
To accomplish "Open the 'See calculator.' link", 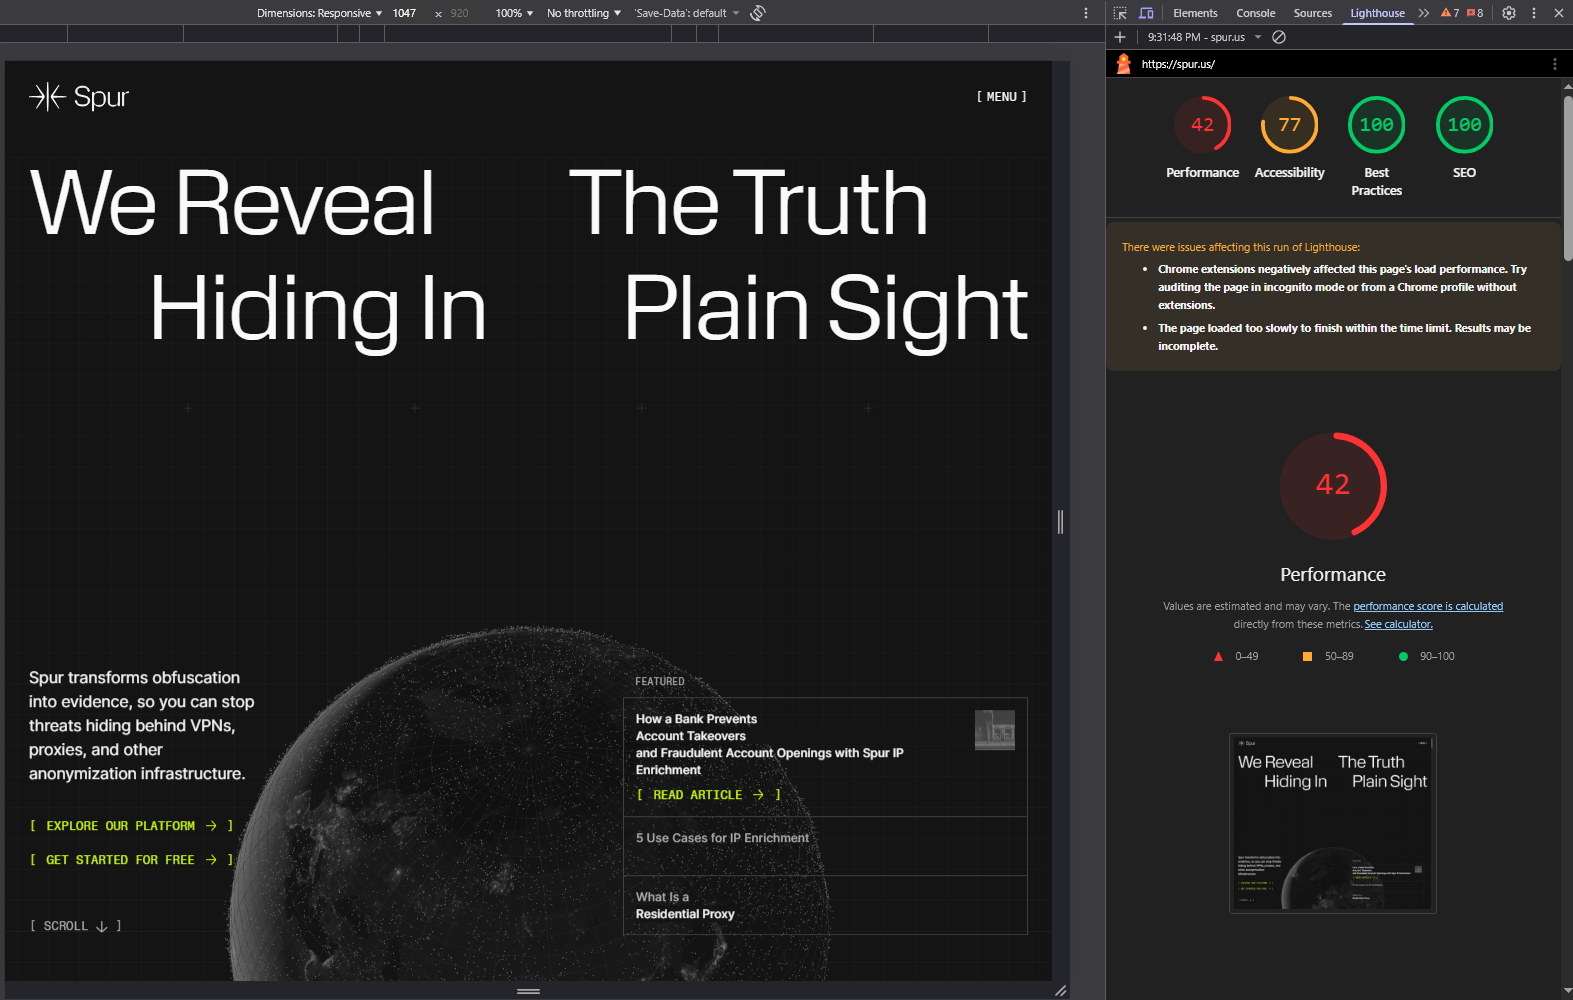I will click(1398, 624).
